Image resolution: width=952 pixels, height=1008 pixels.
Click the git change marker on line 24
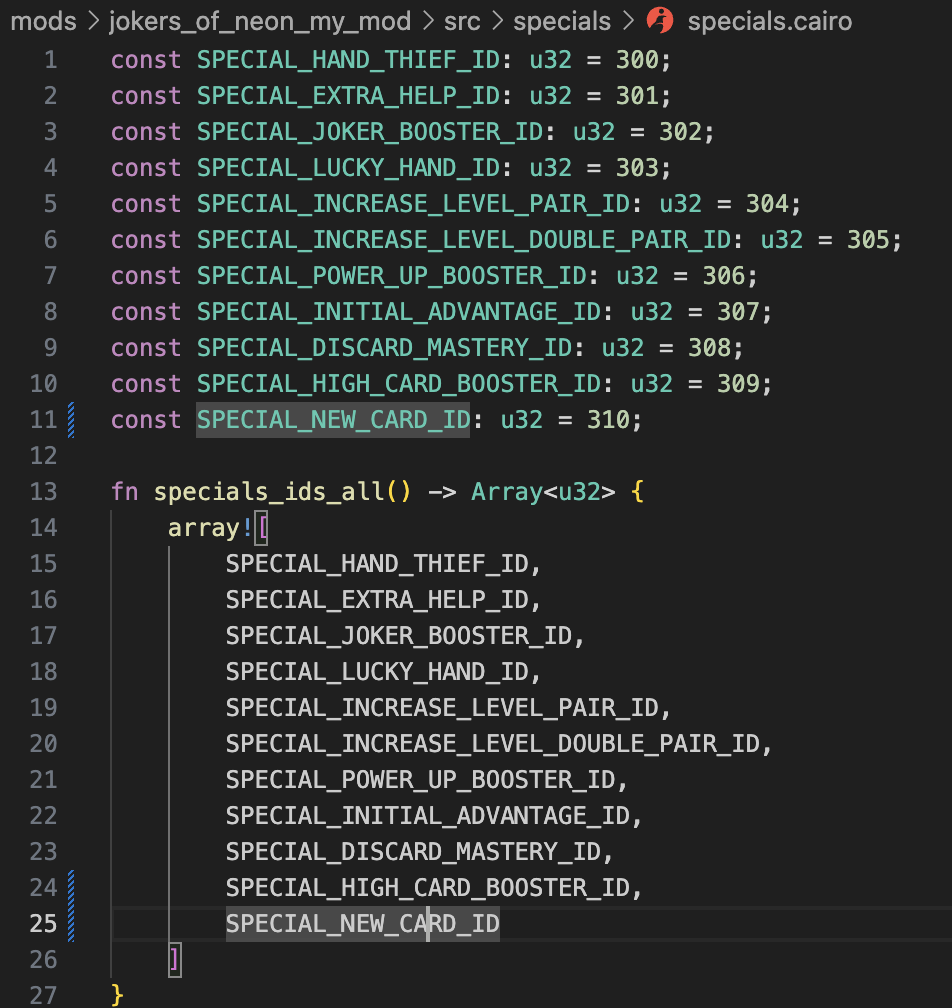tap(71, 888)
